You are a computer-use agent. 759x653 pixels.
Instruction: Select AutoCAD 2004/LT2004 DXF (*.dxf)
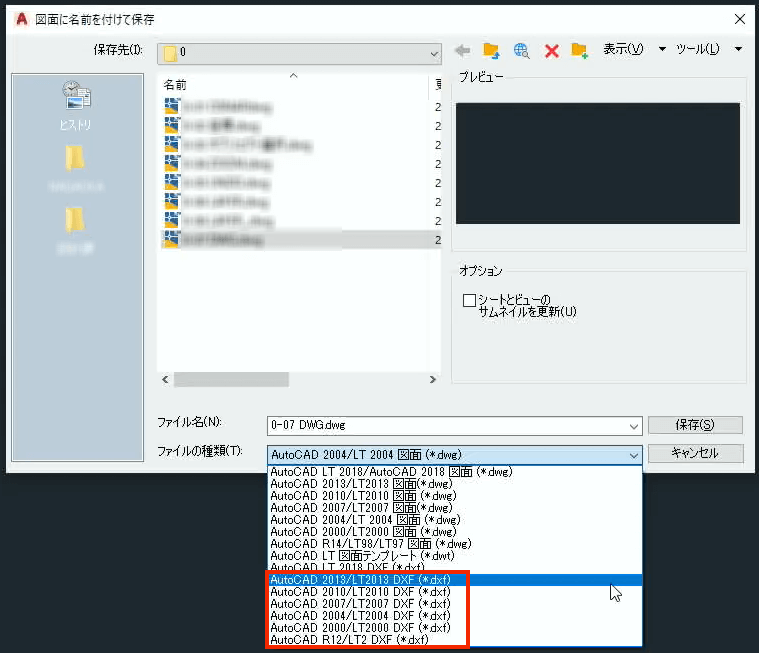coord(455,616)
